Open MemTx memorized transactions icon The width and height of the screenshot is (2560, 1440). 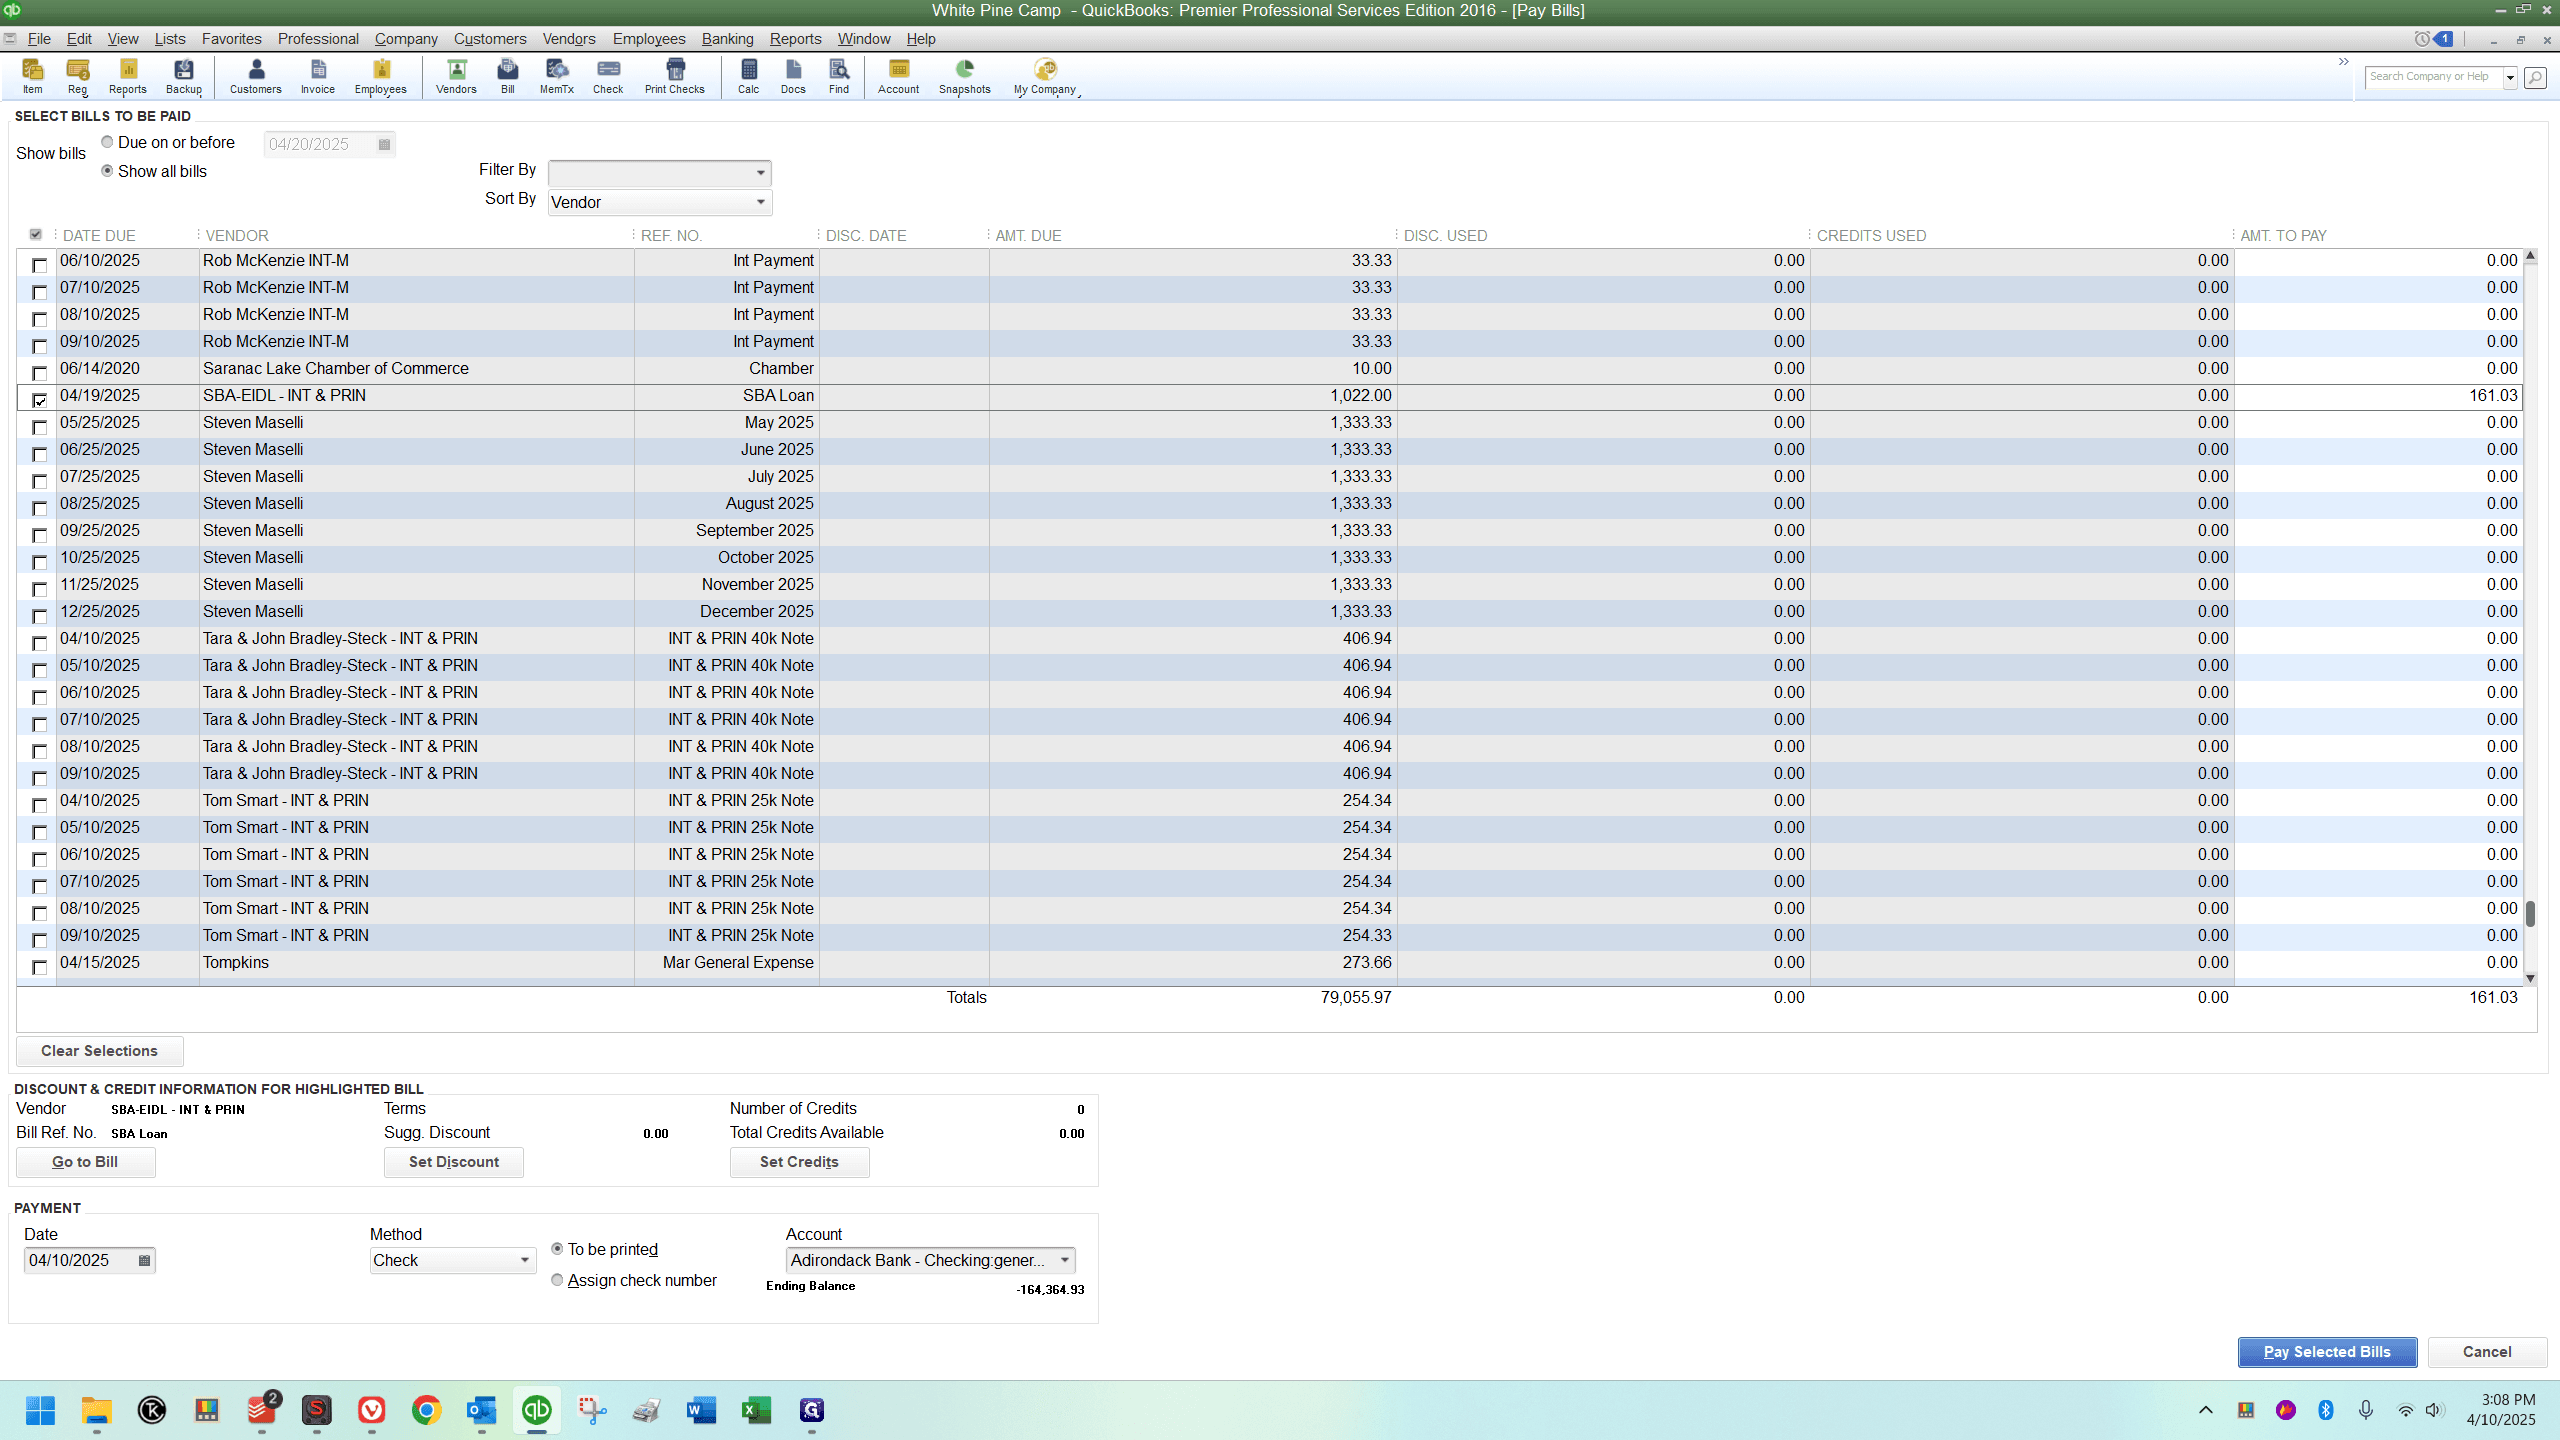pyautogui.click(x=557, y=76)
